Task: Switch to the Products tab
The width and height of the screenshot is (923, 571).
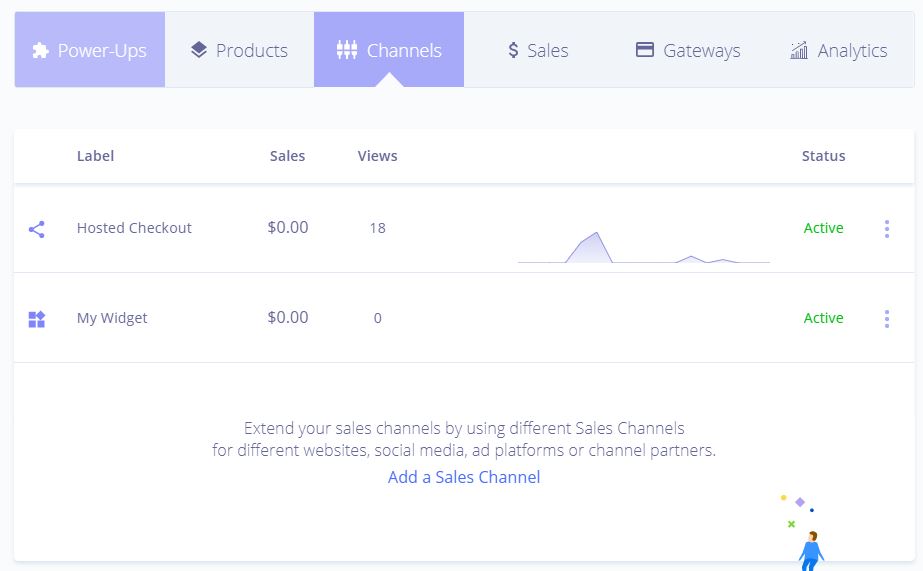Action: pyautogui.click(x=240, y=50)
